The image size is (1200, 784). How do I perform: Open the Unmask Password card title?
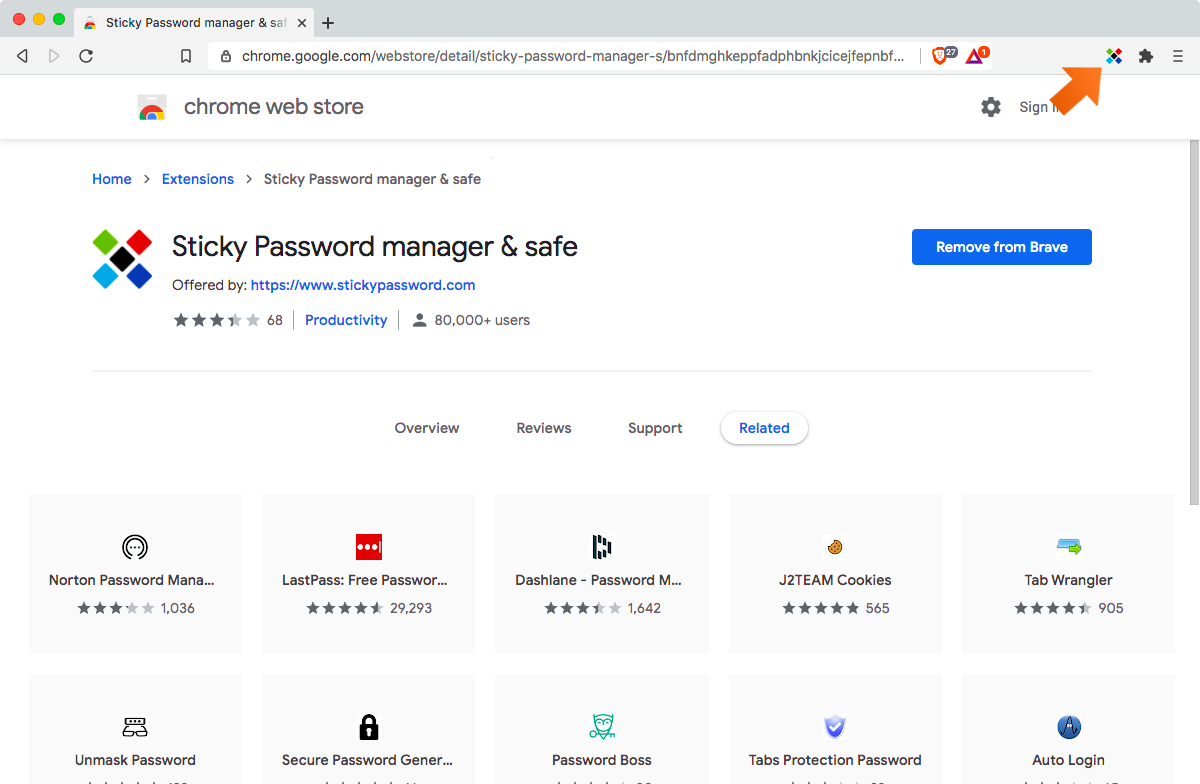[x=135, y=760]
